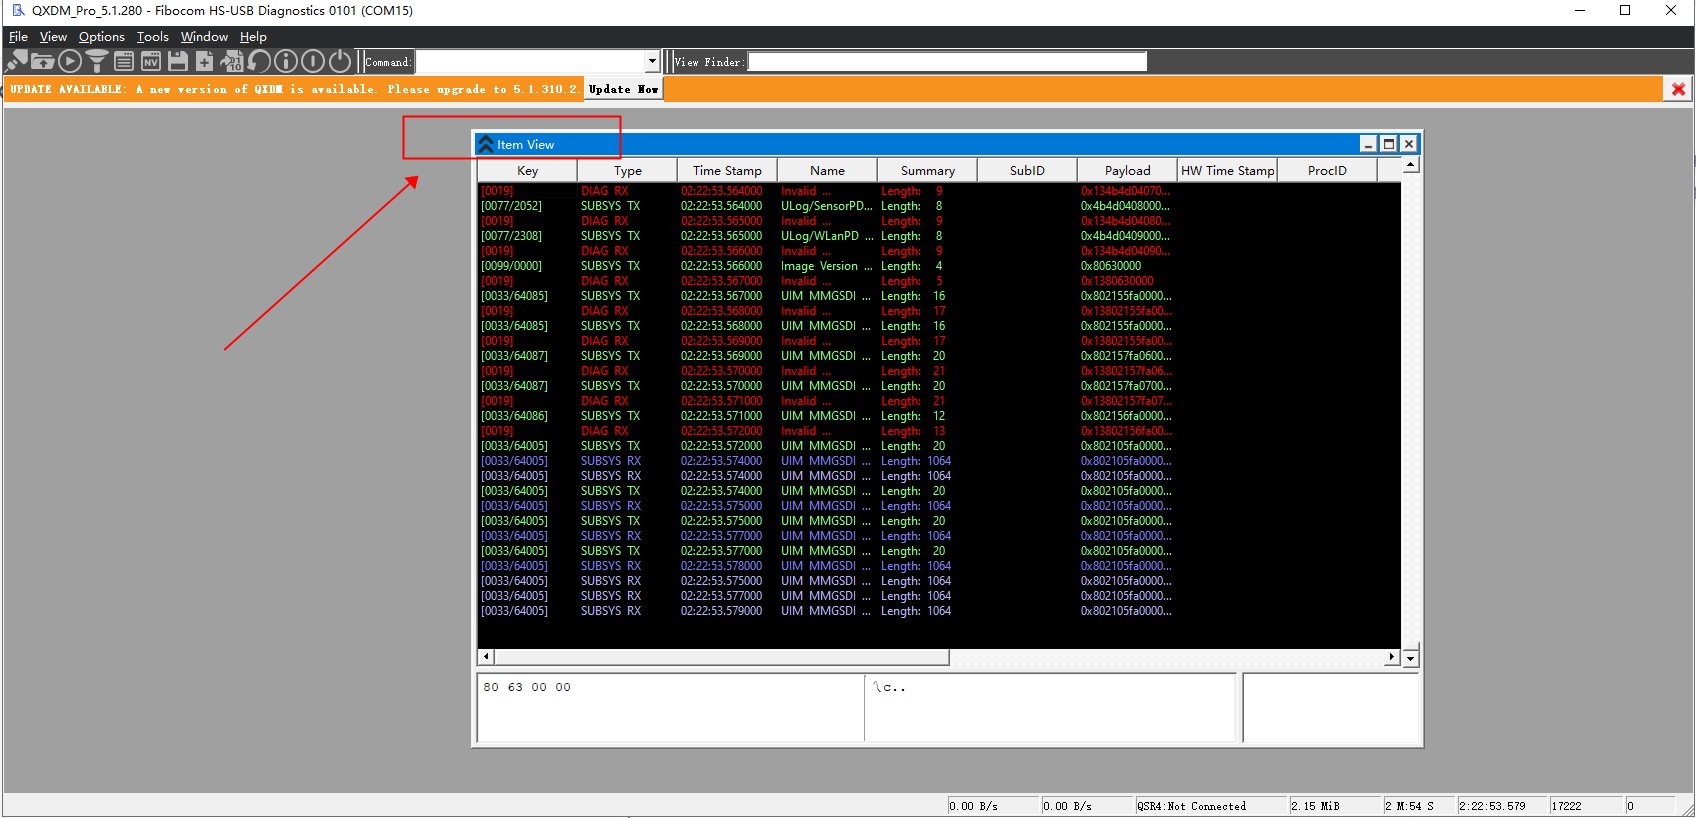Sort by the Type column header
The image size is (1696, 818).
click(627, 170)
